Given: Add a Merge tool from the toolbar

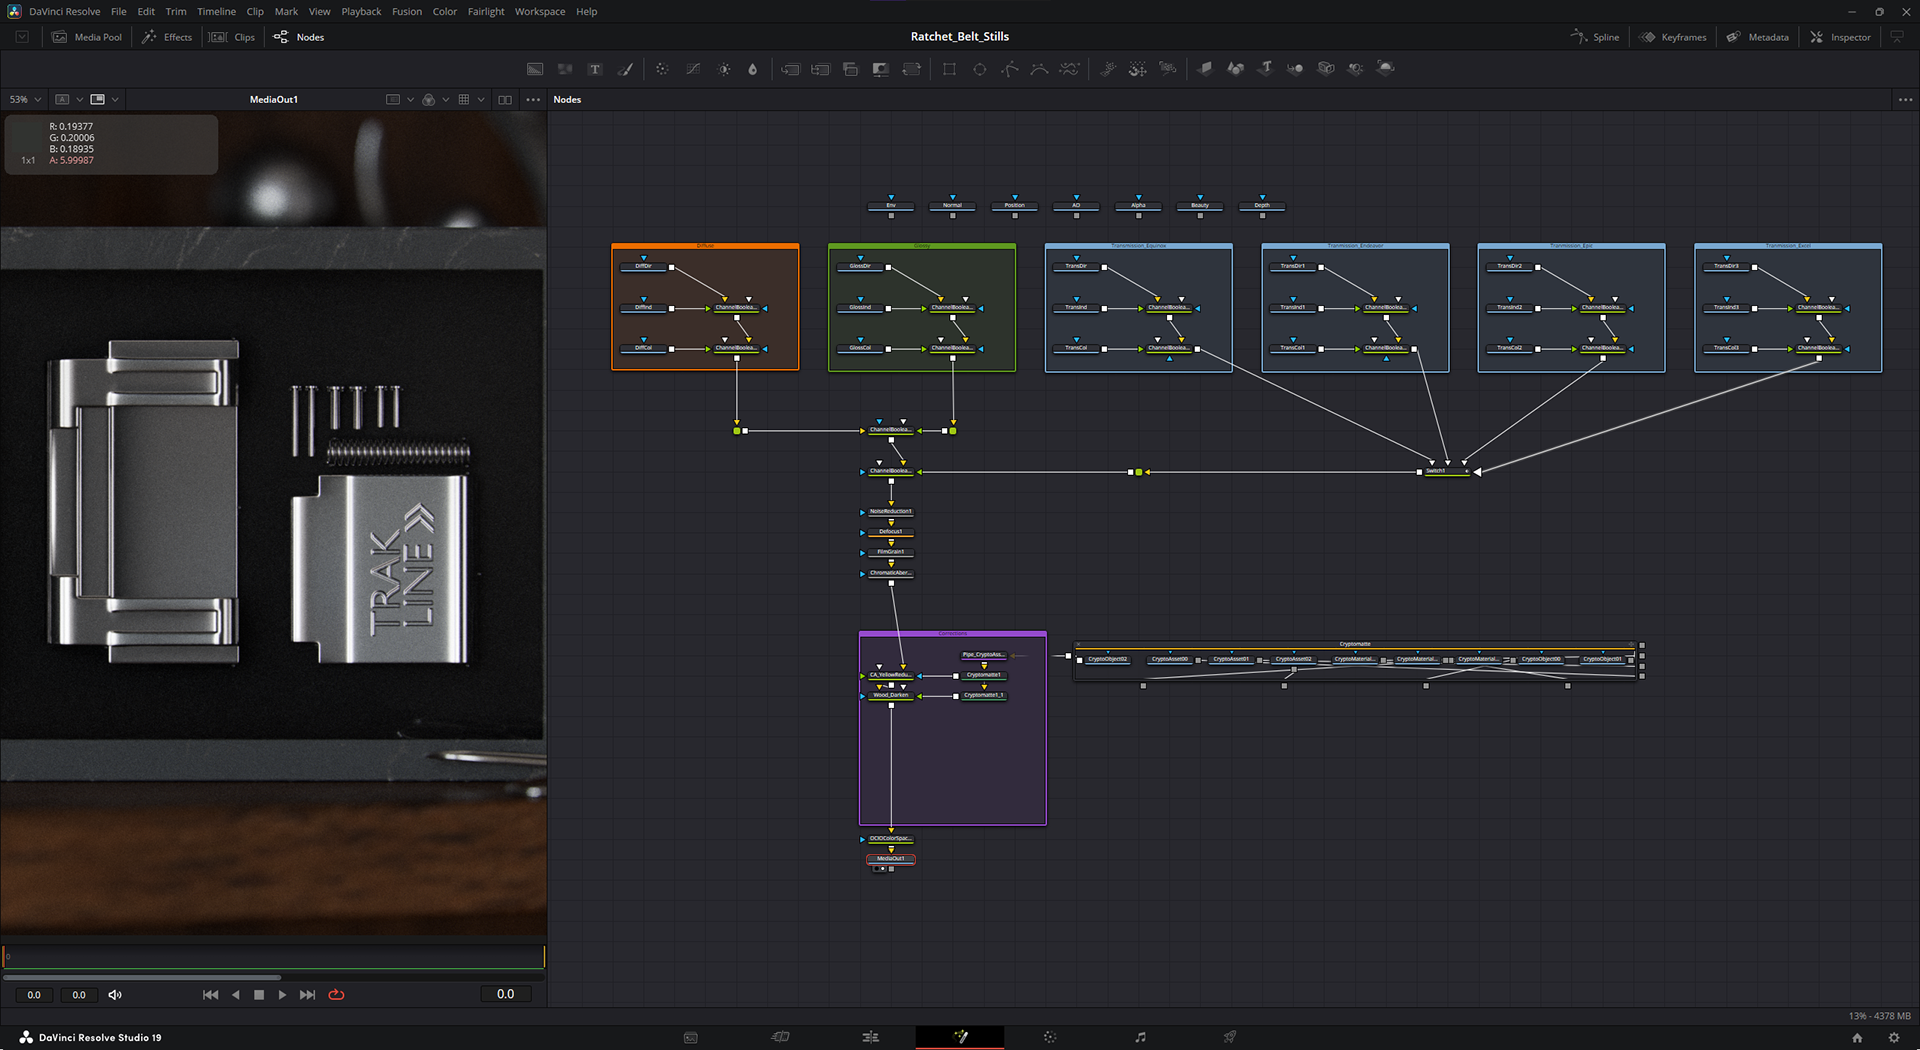Looking at the screenshot, I should click(790, 69).
